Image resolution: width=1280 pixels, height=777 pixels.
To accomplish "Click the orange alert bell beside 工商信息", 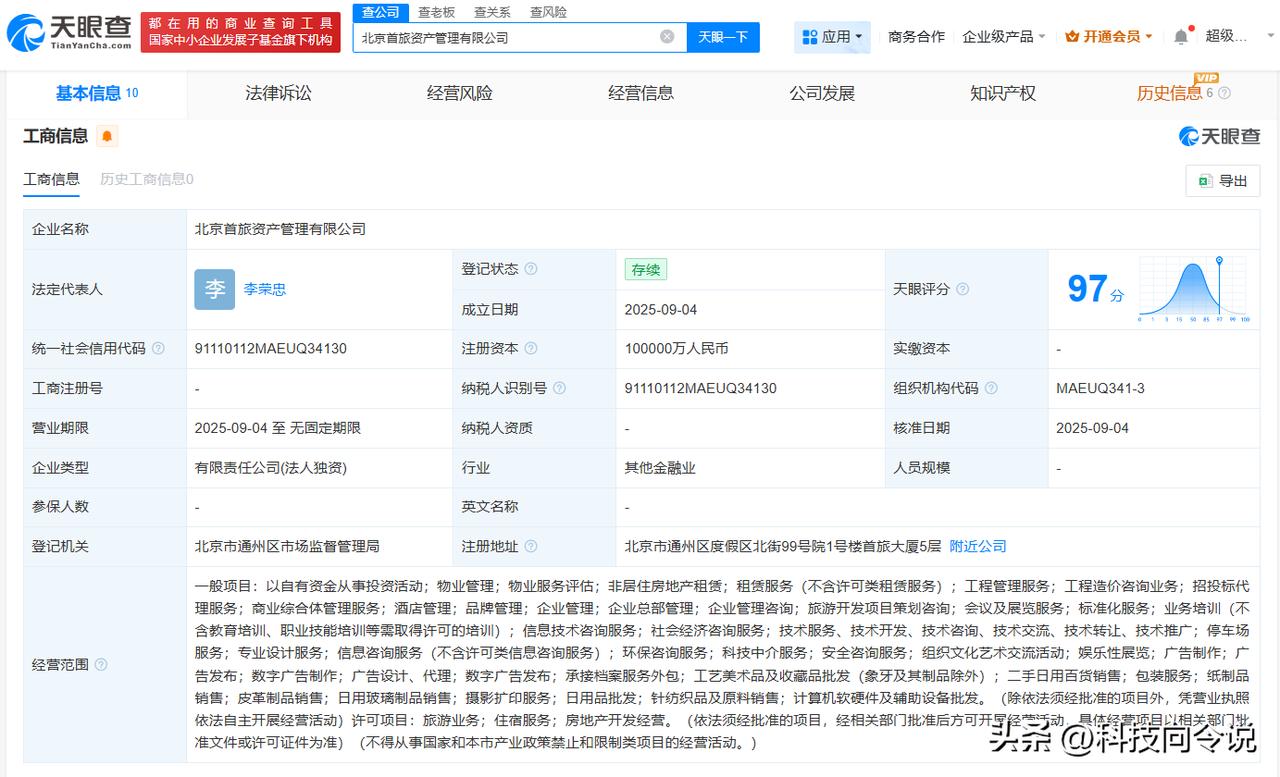I will 107,136.
